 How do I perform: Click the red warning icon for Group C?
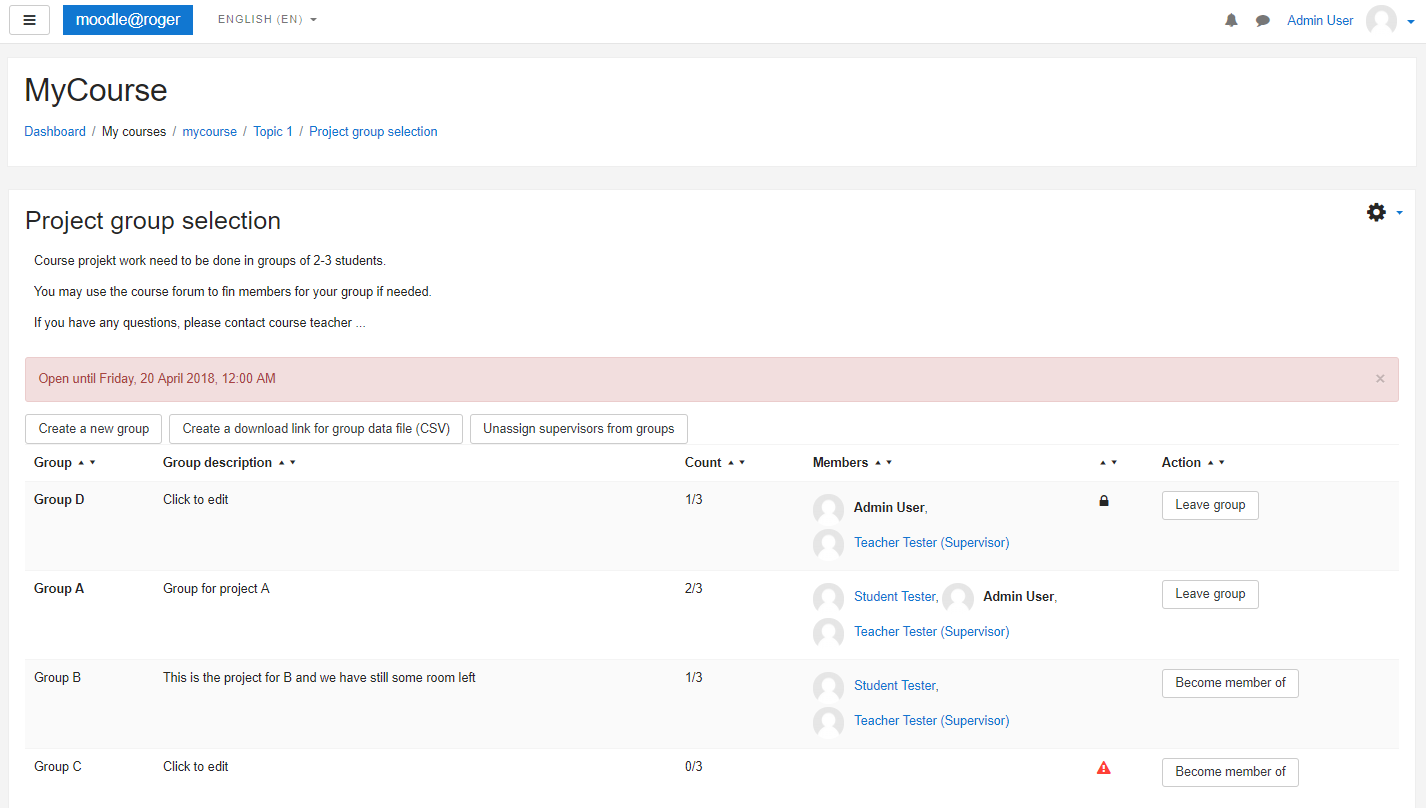pos(1104,768)
